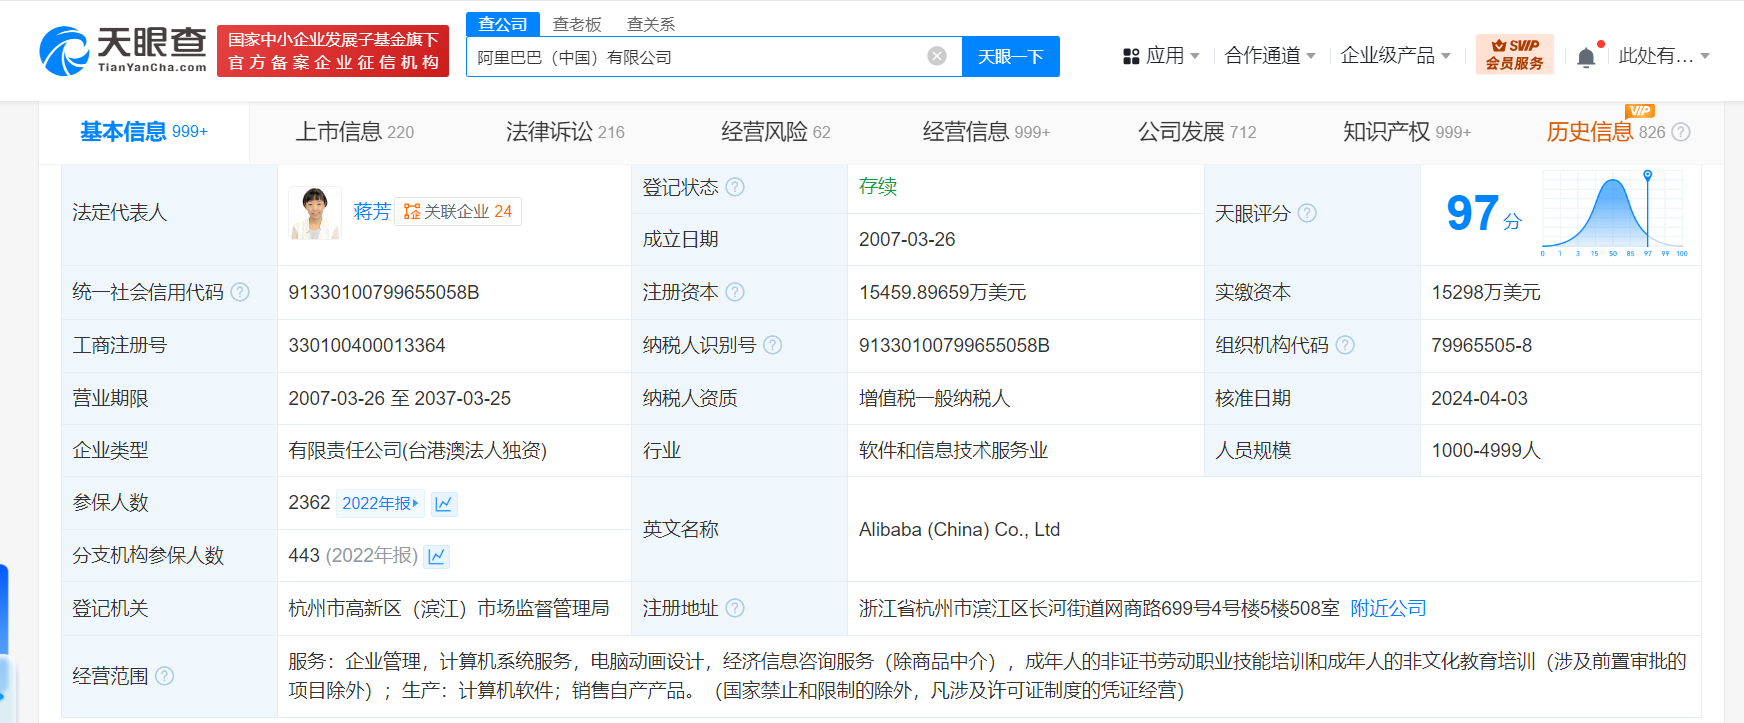Screen dimensions: 1744x723
Task: Switch to the 查关系 search tab
Action: (x=651, y=24)
